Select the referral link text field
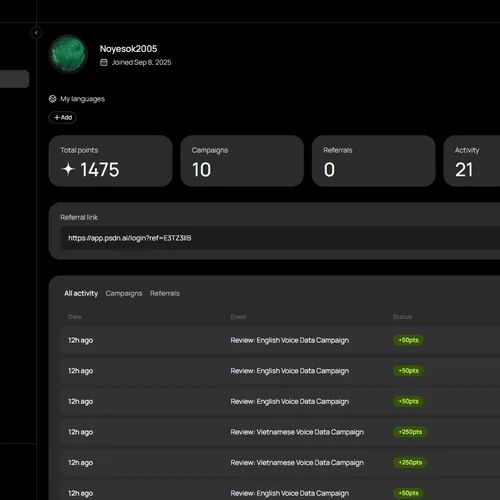The image size is (500, 500). coord(280,238)
